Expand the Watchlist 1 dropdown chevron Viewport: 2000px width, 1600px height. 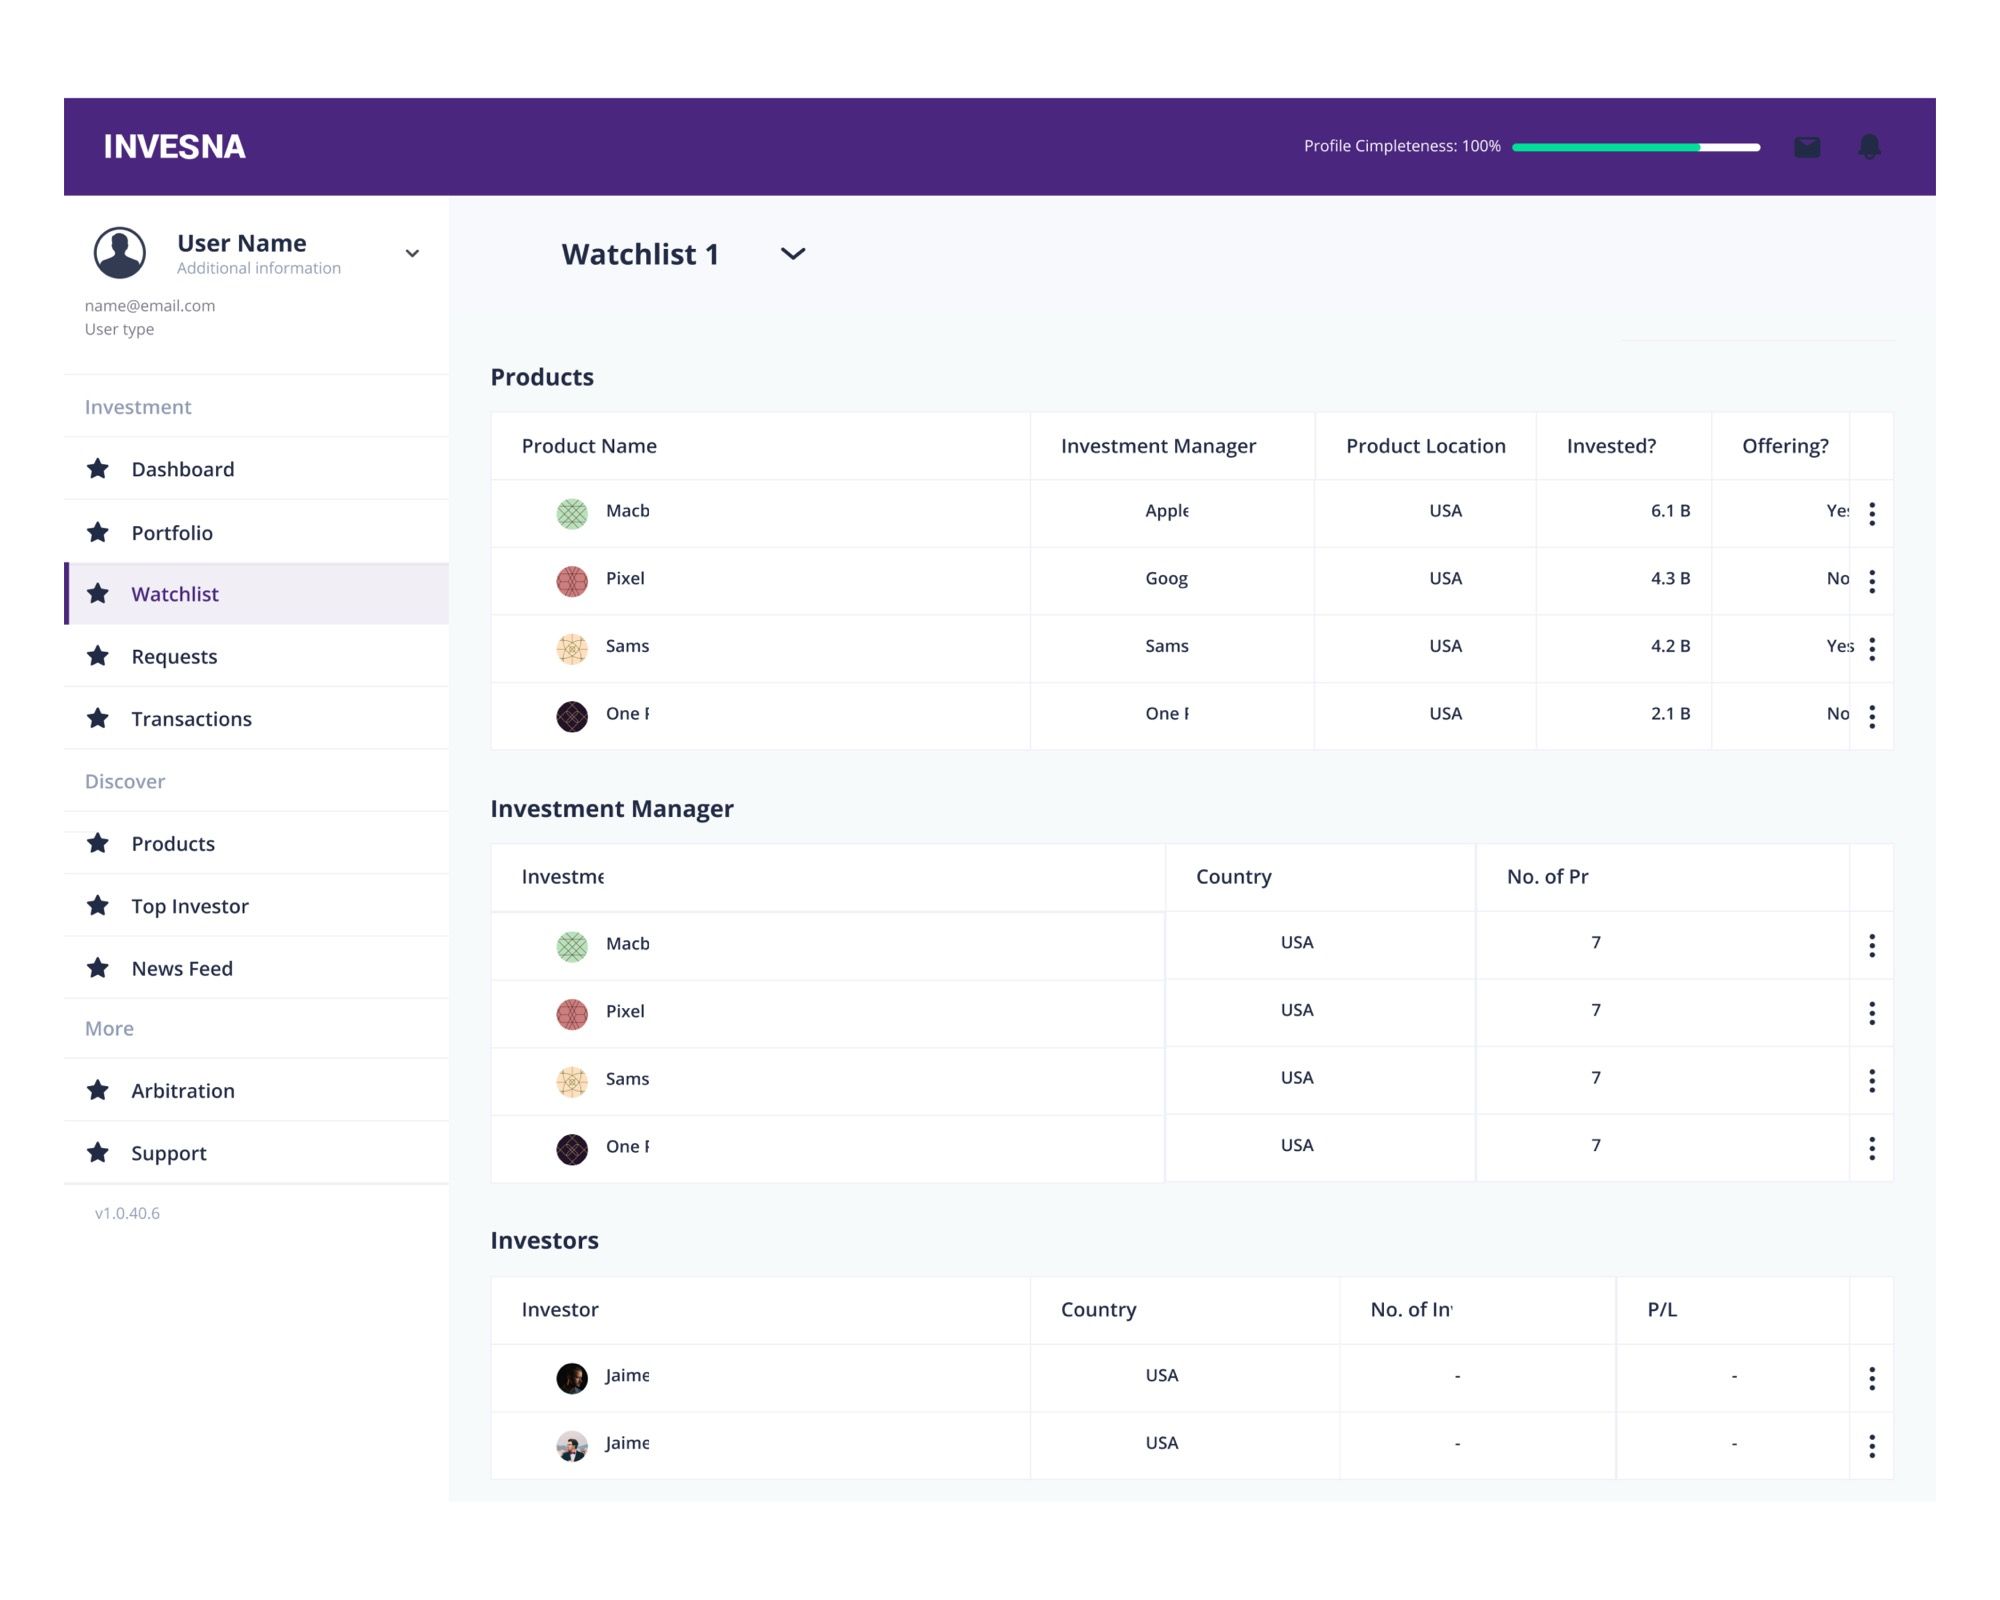click(793, 254)
